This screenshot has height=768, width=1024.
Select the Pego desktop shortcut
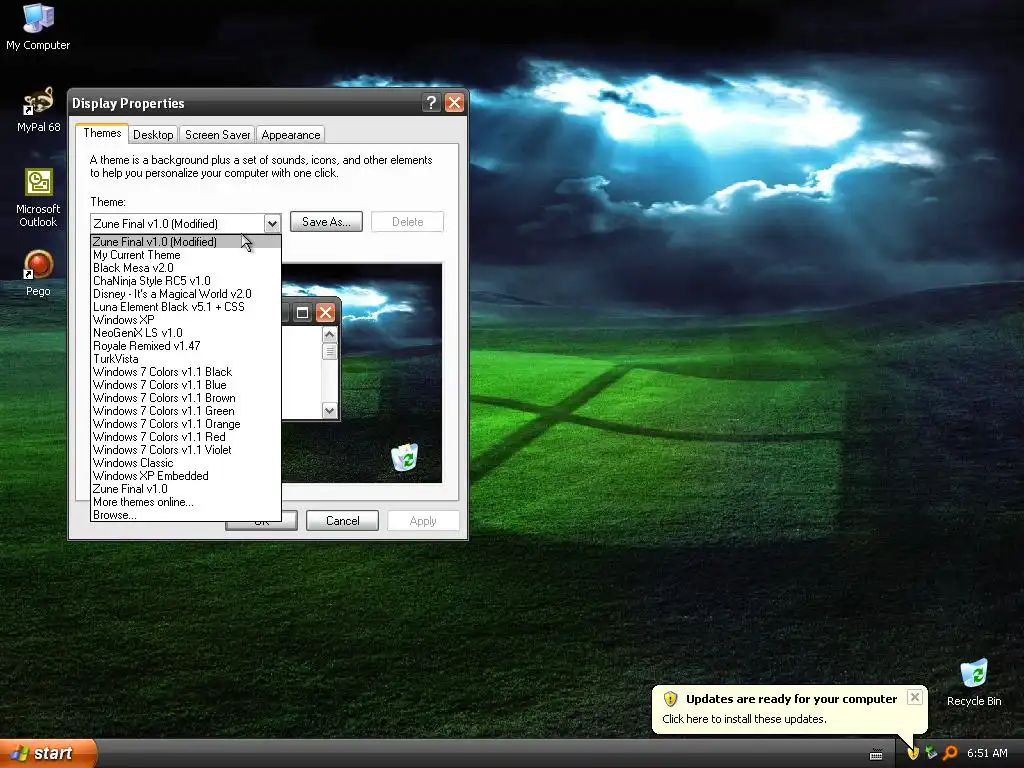tap(38, 273)
